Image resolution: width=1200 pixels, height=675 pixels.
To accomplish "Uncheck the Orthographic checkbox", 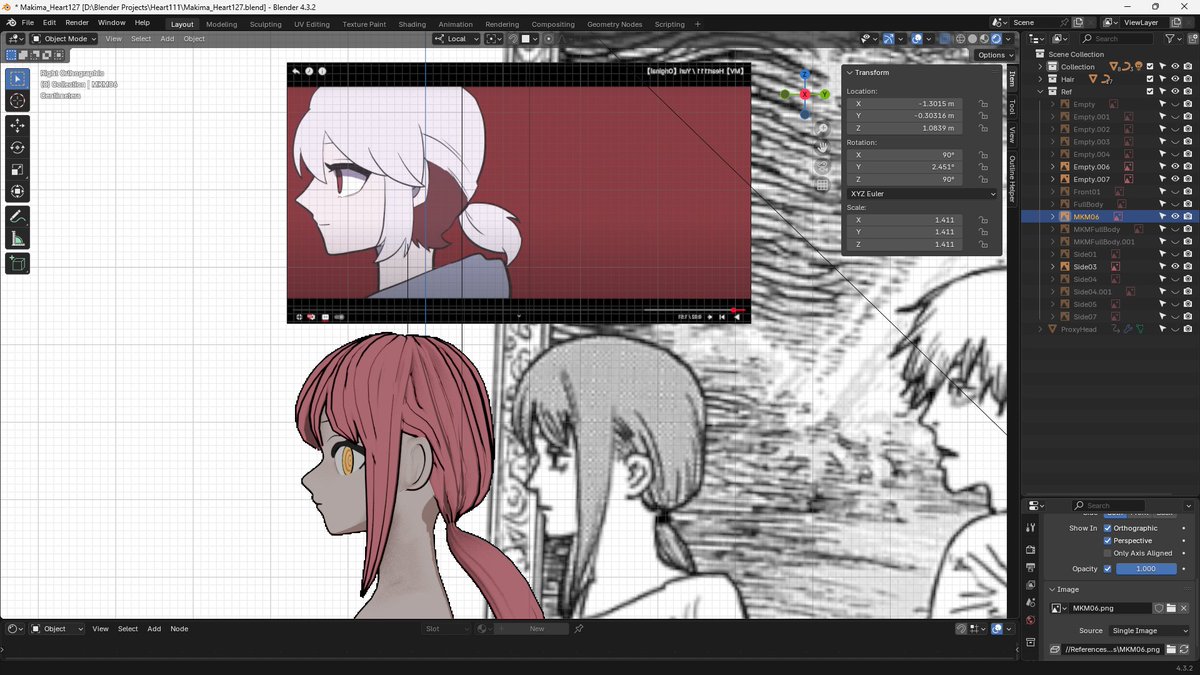I will click(1110, 527).
